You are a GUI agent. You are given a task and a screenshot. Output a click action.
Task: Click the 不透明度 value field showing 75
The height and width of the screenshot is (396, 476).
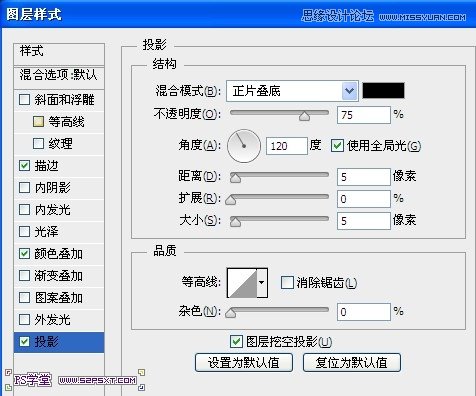[x=364, y=115]
